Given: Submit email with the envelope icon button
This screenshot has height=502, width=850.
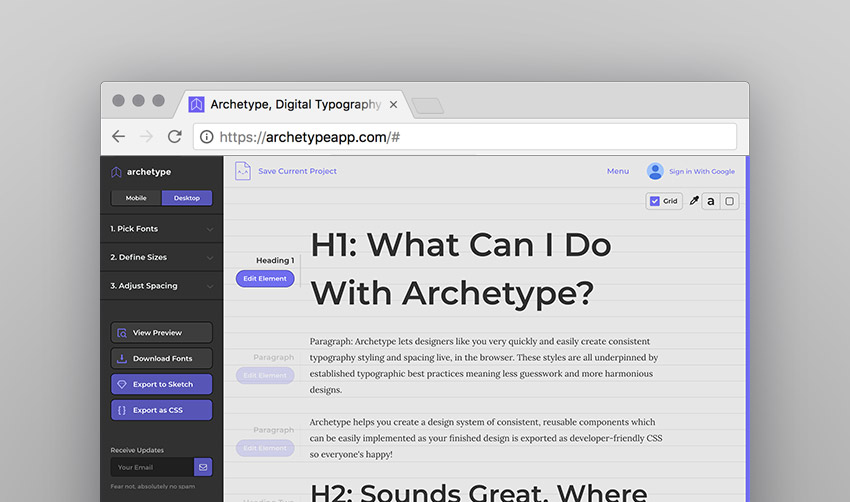Looking at the screenshot, I should [203, 467].
